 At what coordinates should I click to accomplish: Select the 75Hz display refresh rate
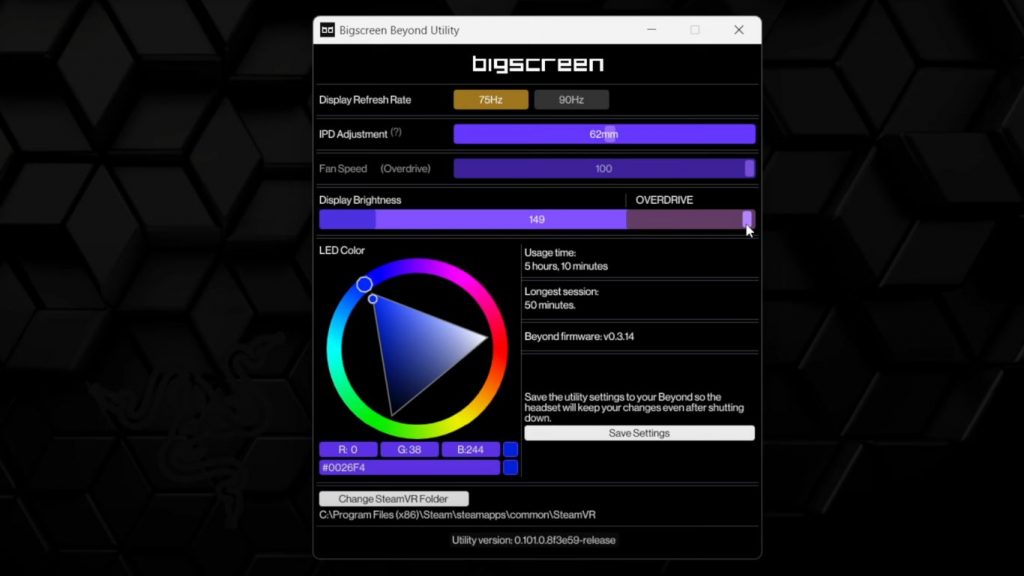[x=490, y=100]
